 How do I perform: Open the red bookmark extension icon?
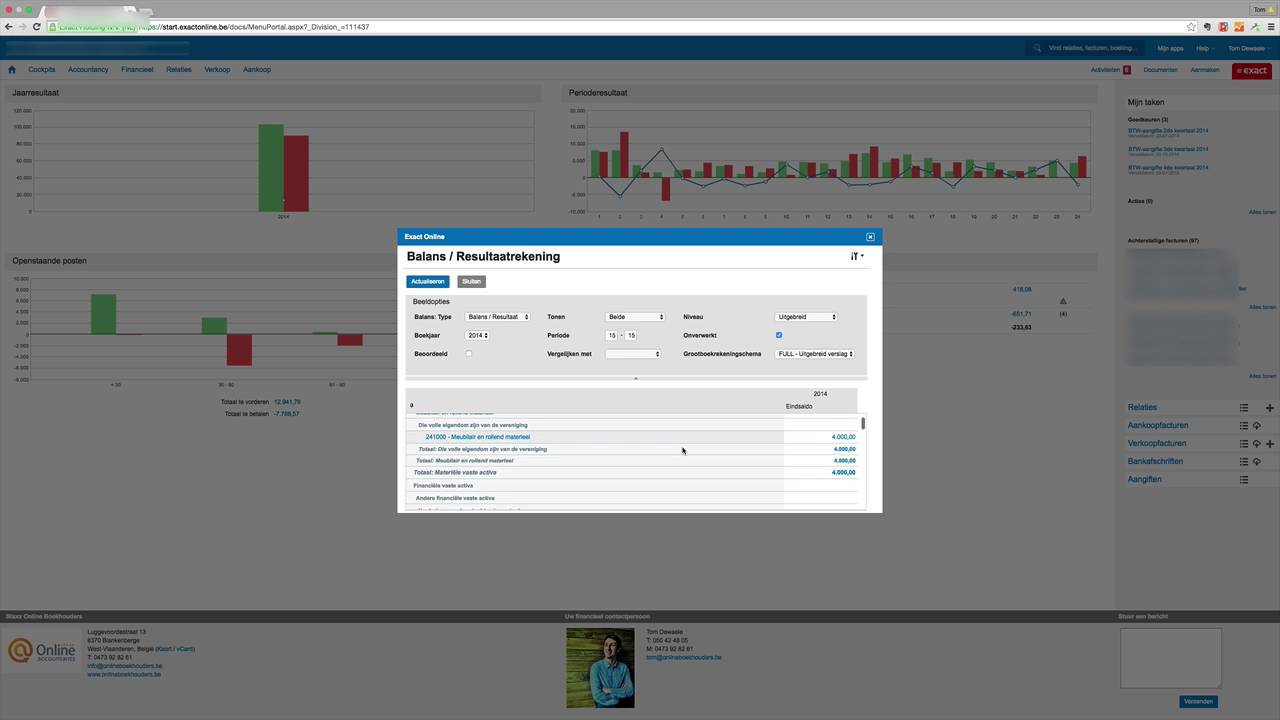point(1223,27)
